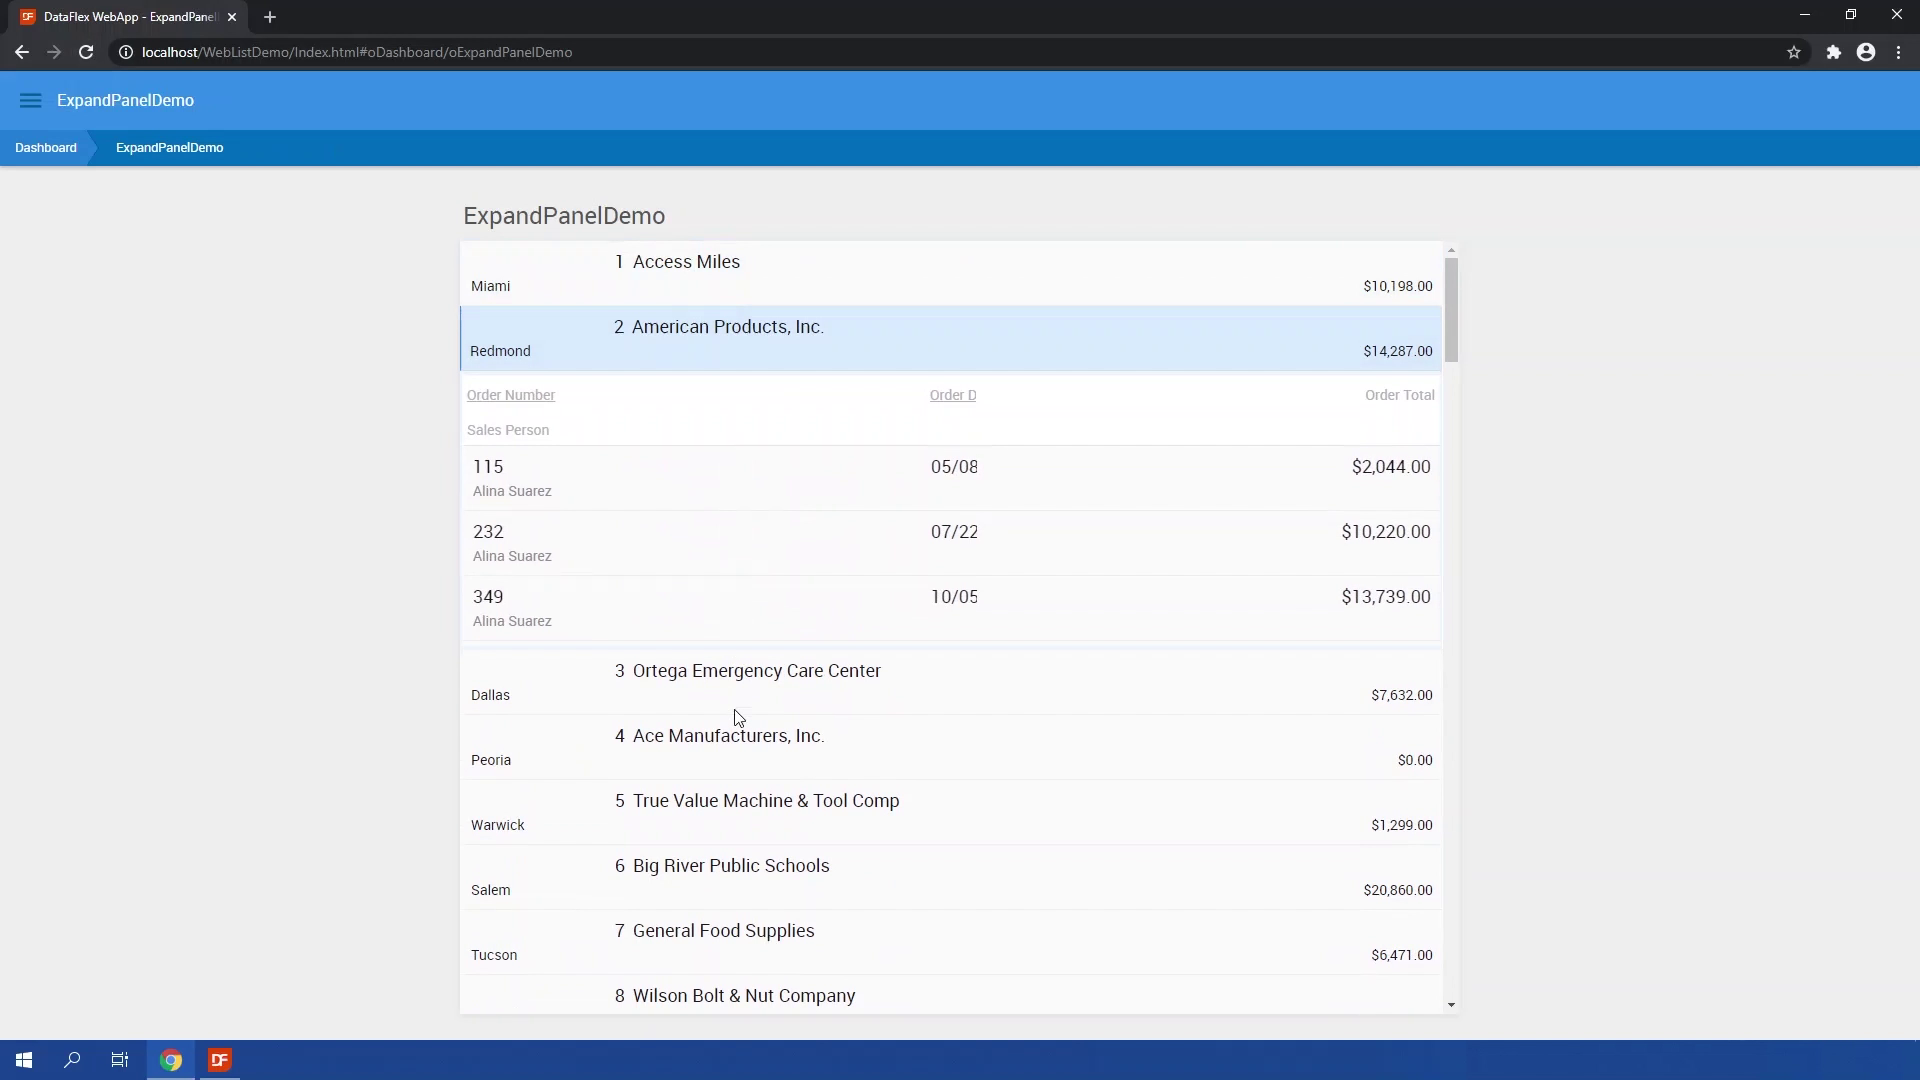
Task: Reload the page in the browser
Action: click(x=86, y=52)
